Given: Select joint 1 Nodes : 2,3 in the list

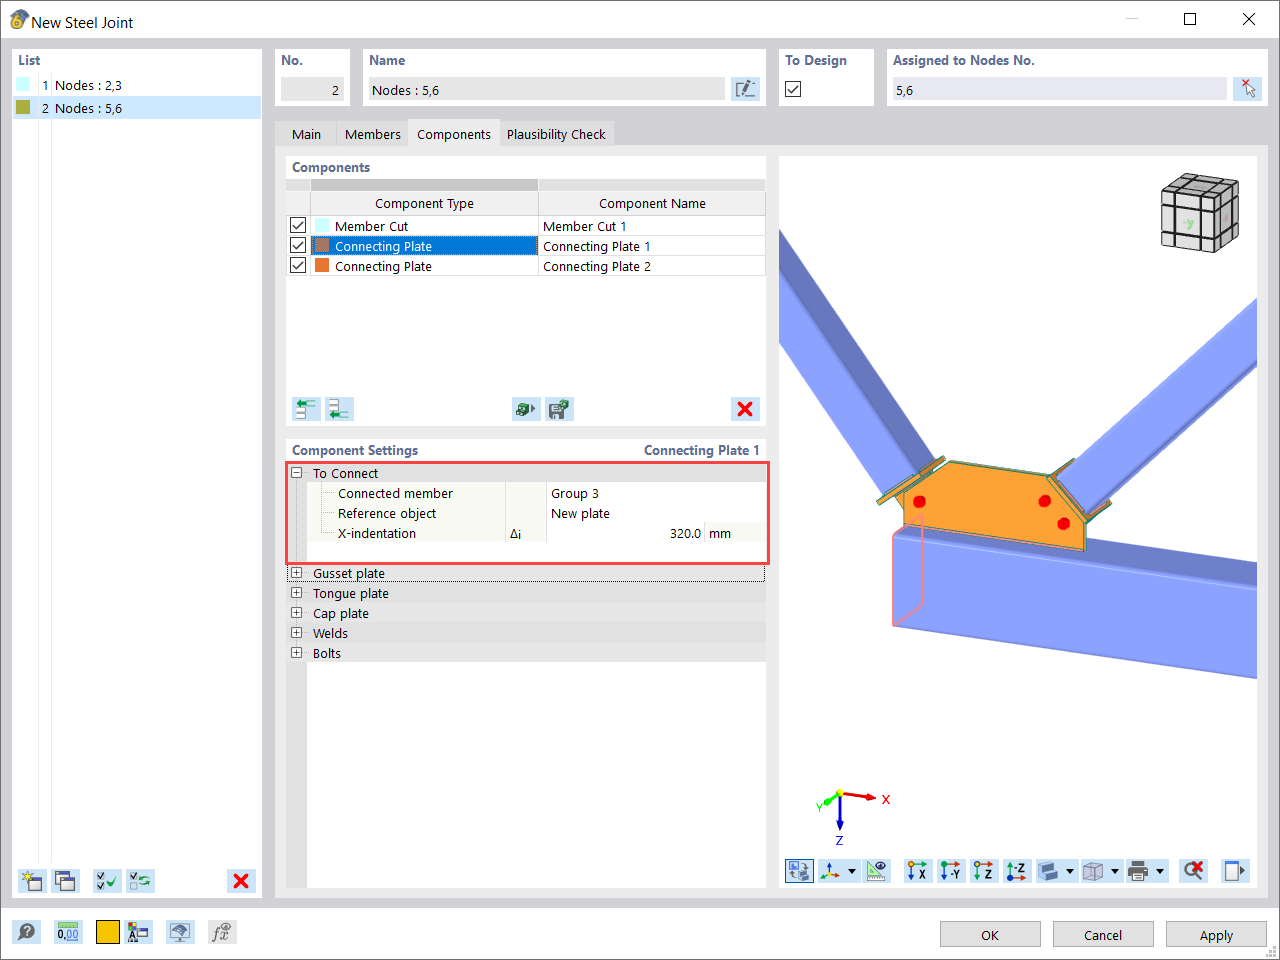Looking at the screenshot, I should 137,85.
